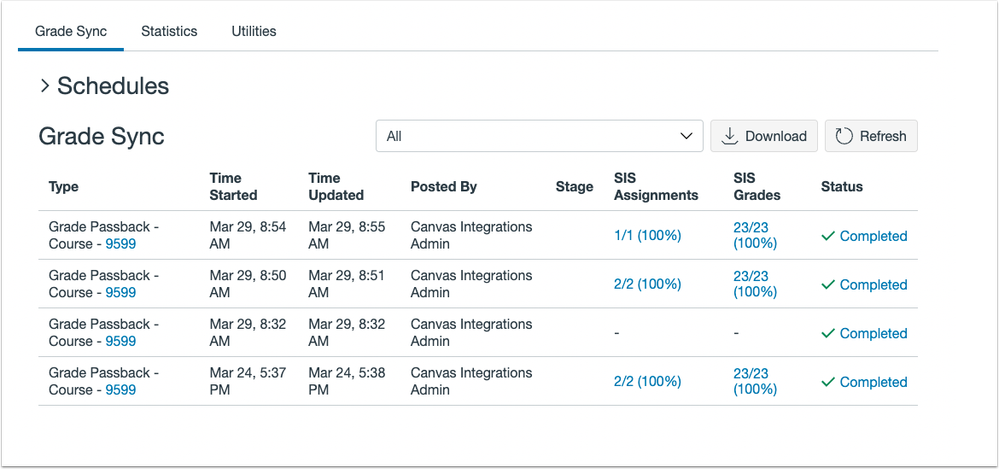
Task: Open course 9599 link in first row
Action: pos(121,244)
